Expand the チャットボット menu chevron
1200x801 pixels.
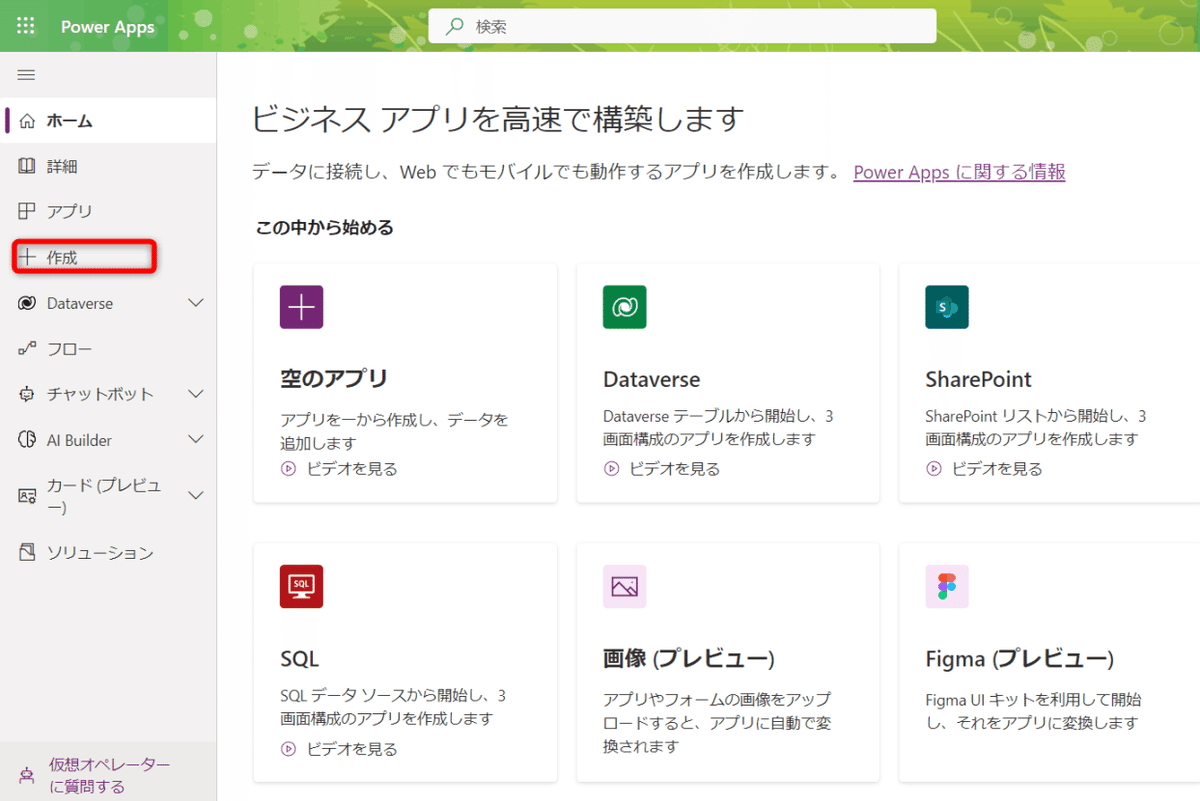click(196, 394)
